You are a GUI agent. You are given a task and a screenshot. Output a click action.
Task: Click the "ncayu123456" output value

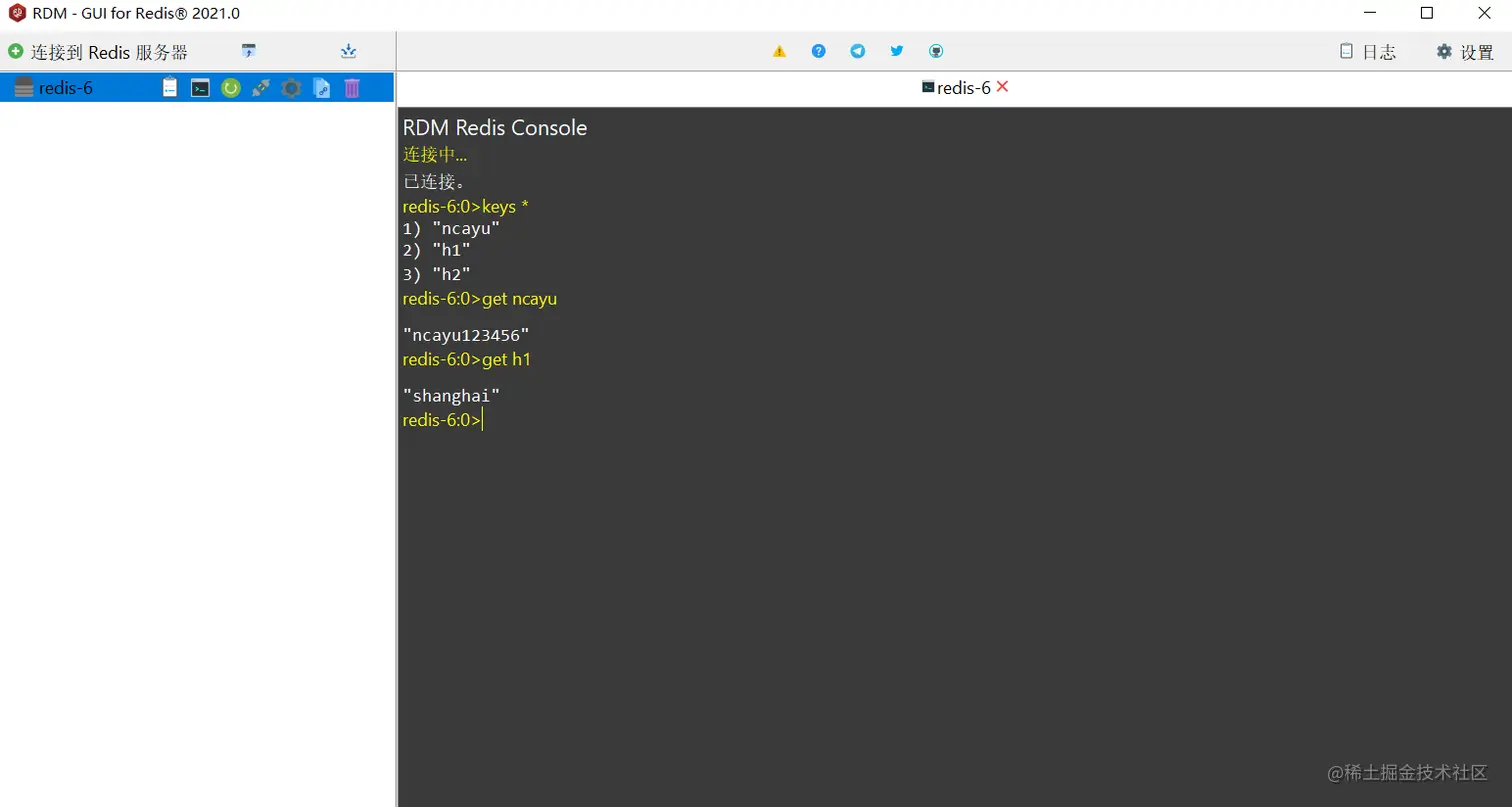point(466,335)
